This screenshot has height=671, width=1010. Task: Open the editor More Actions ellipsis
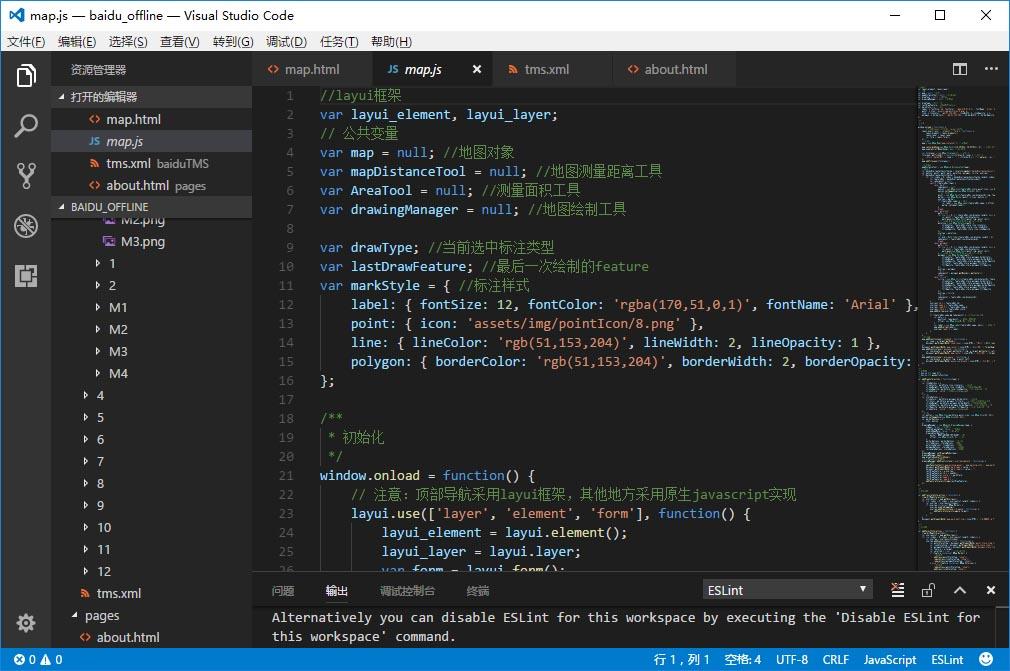991,69
